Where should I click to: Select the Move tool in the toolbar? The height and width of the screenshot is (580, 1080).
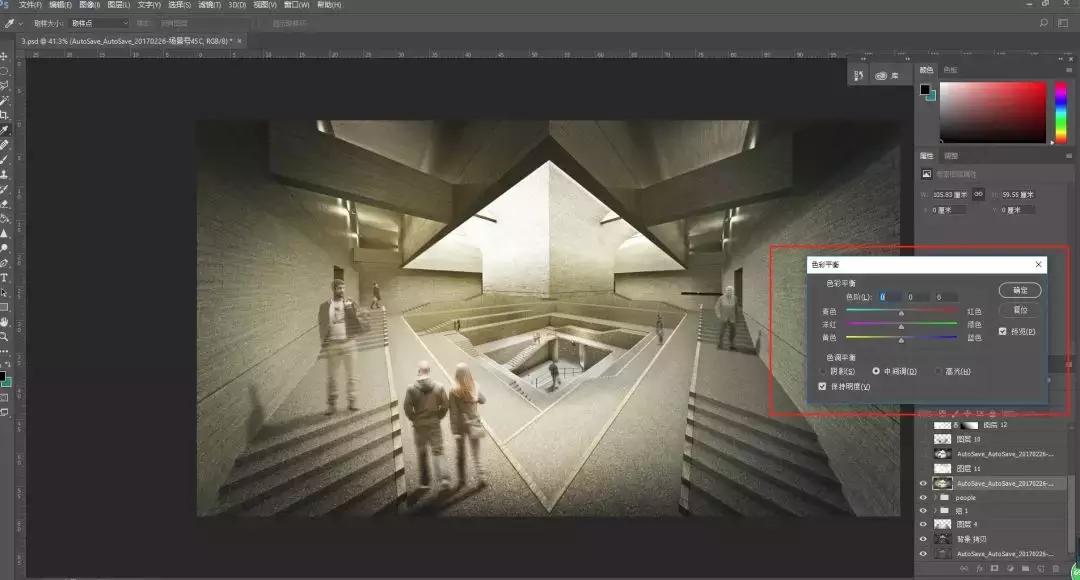[x=4, y=56]
